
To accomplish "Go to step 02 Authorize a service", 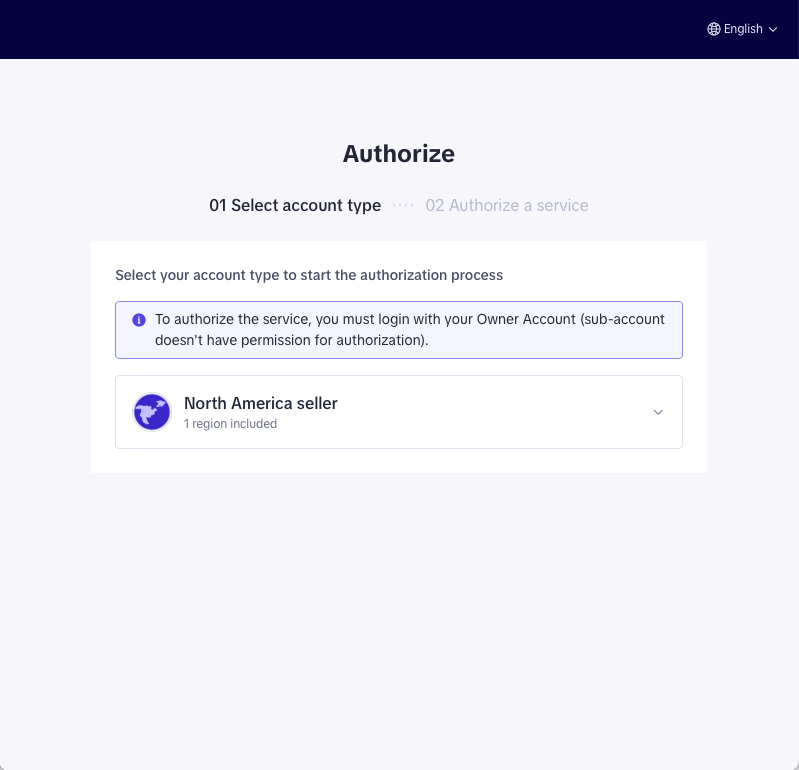I will click(507, 205).
